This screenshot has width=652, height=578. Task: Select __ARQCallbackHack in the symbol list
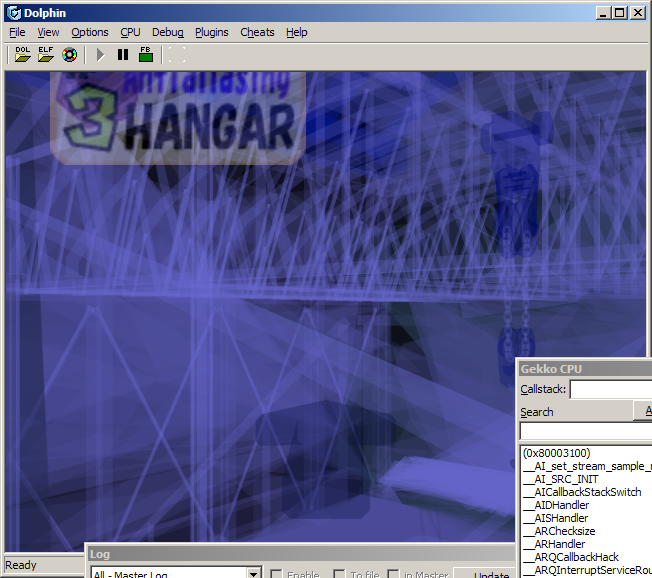tap(571, 557)
